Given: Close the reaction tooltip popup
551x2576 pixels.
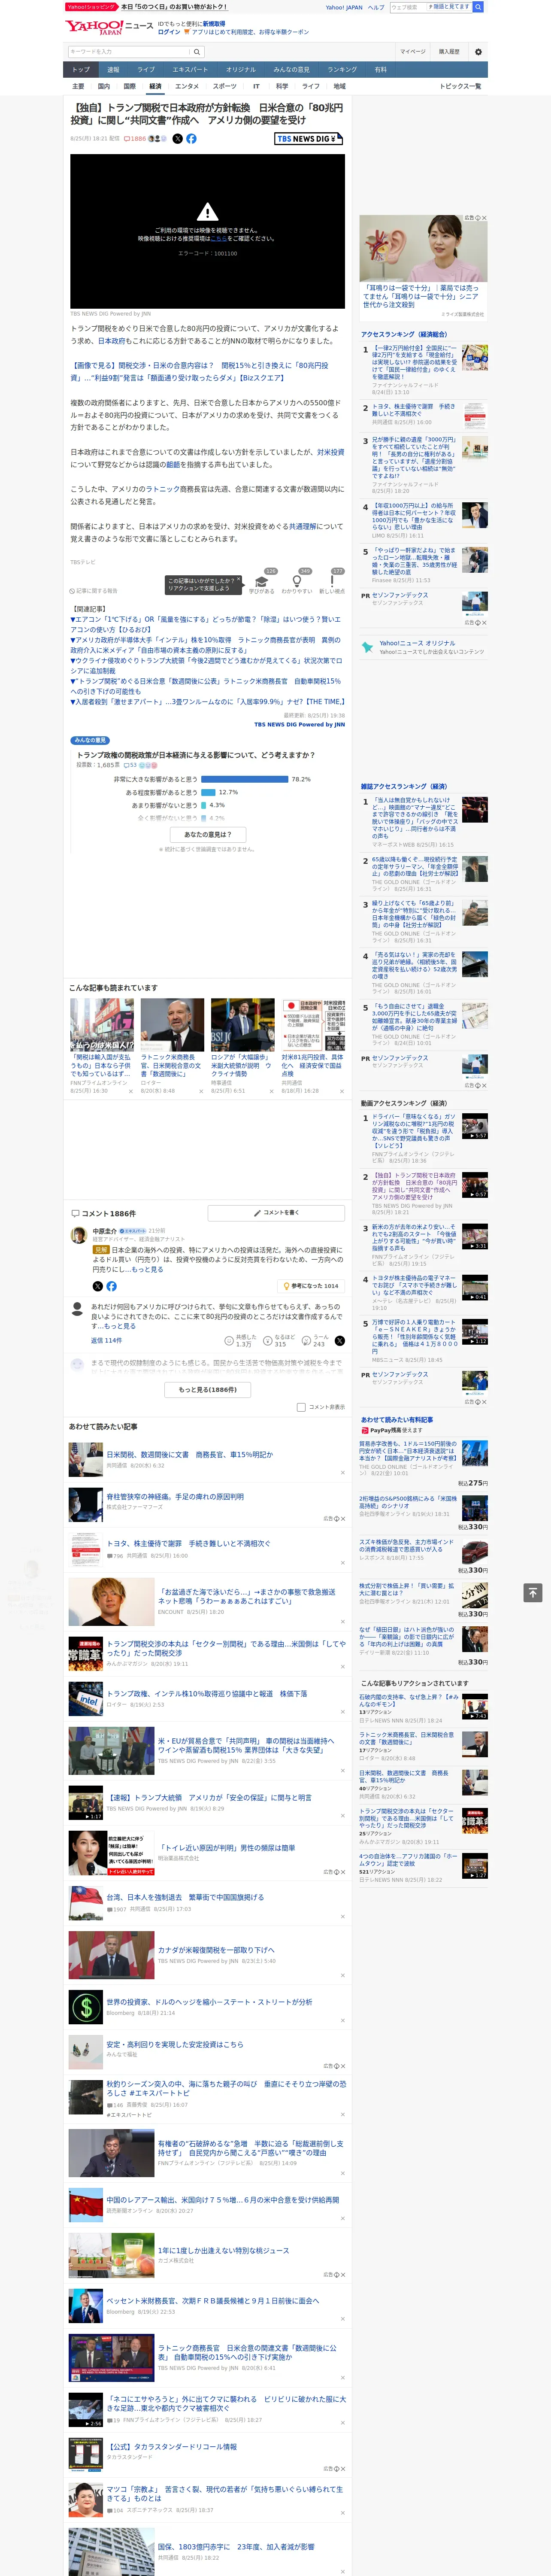Looking at the screenshot, I should (240, 580).
